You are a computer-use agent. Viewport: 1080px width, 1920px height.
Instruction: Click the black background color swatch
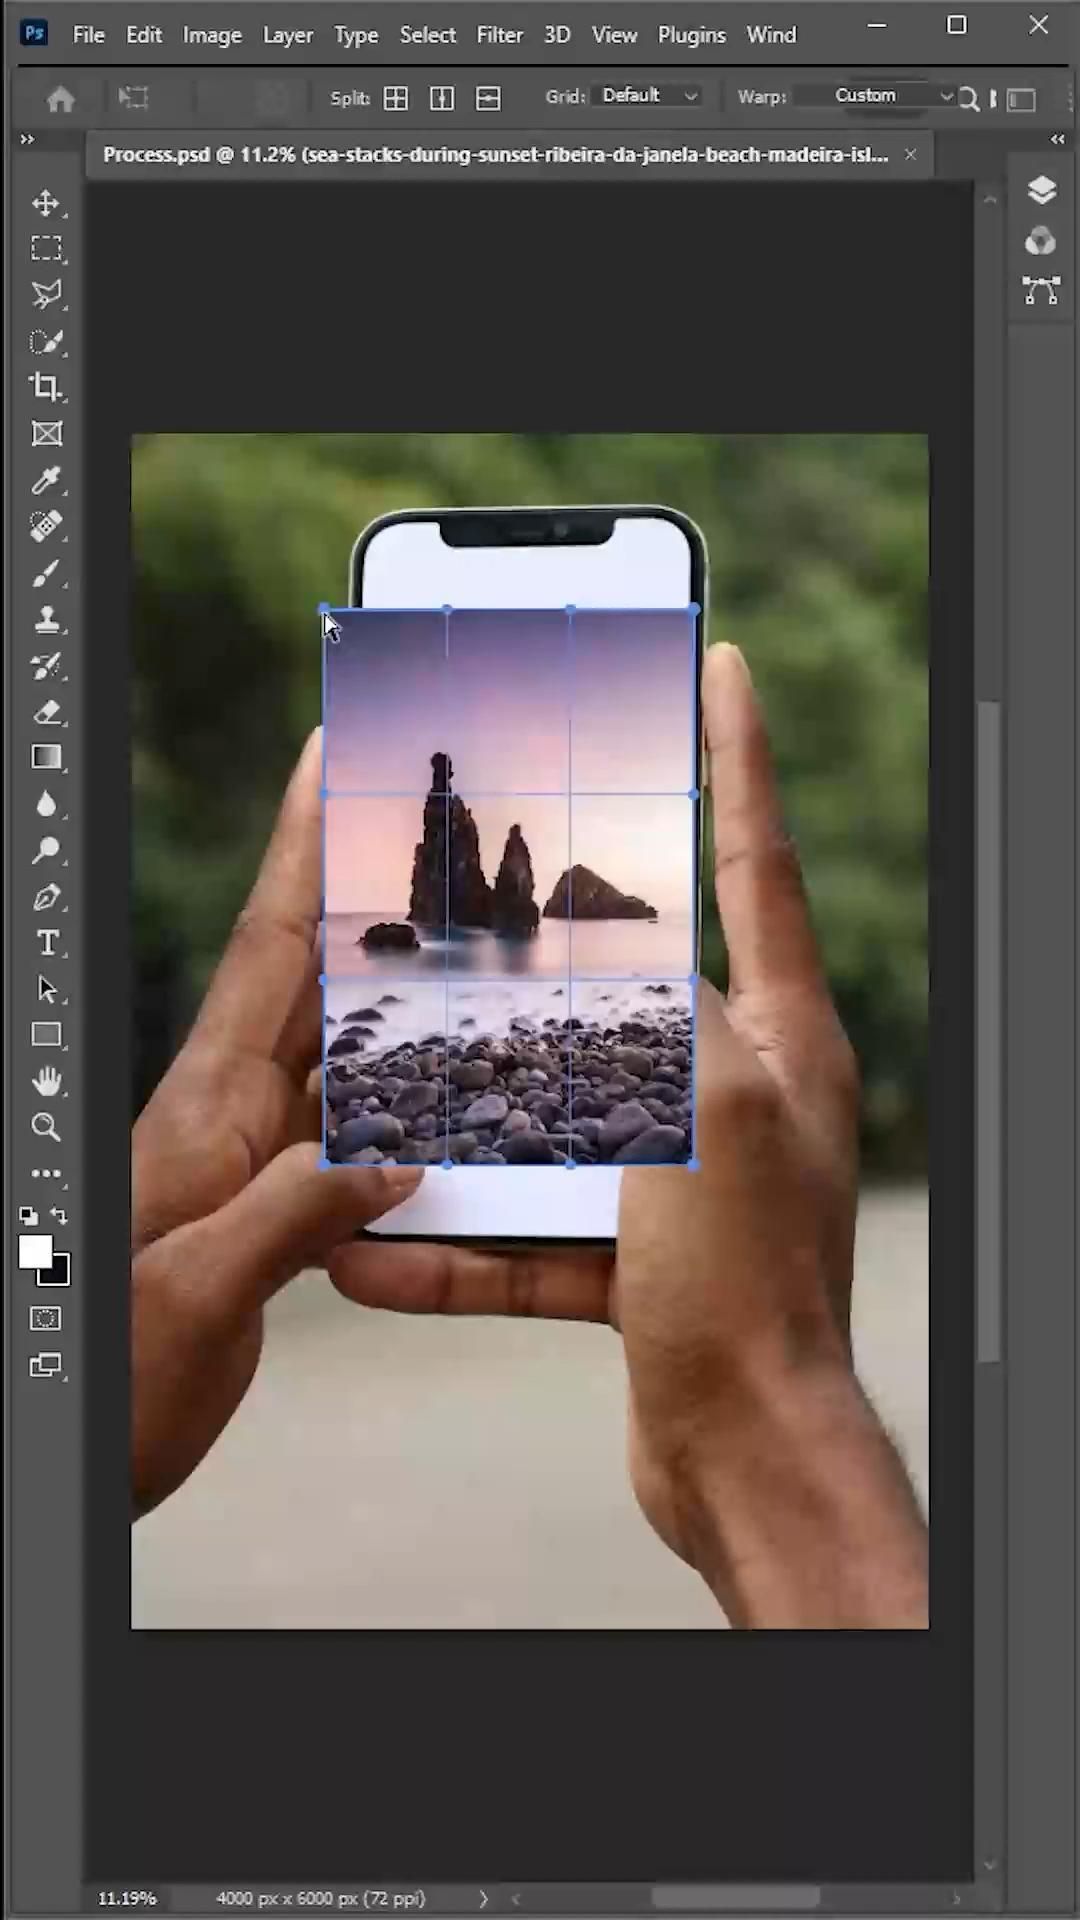point(59,1275)
